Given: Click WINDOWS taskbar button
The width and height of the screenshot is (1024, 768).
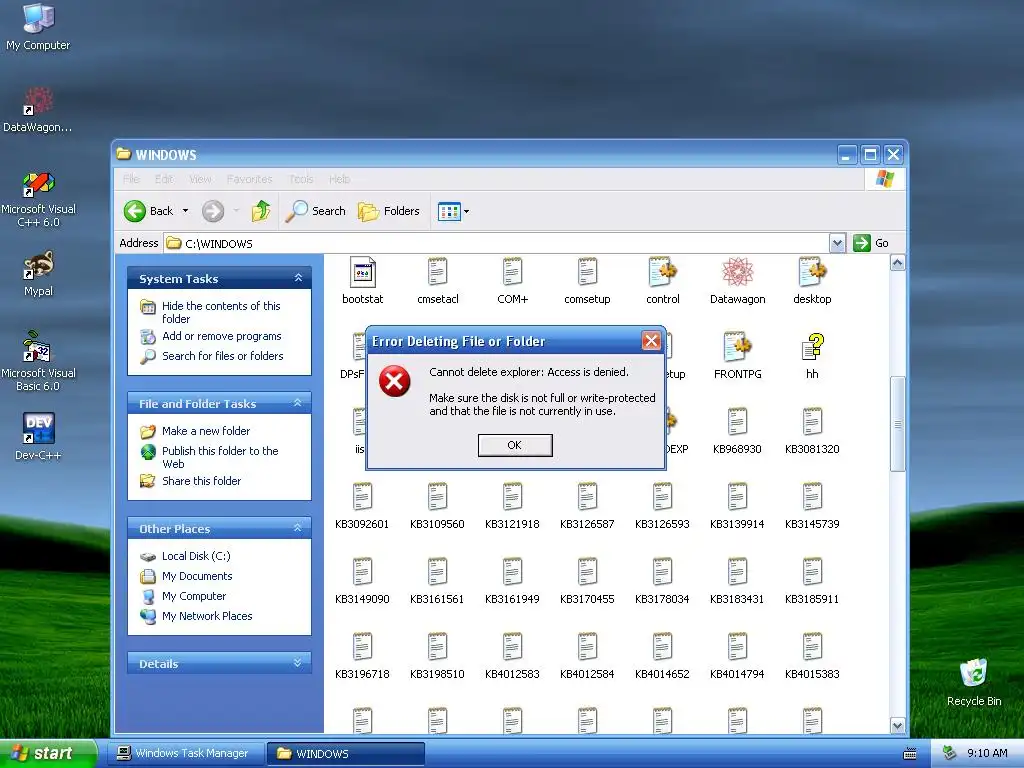Looking at the screenshot, I should 346,754.
